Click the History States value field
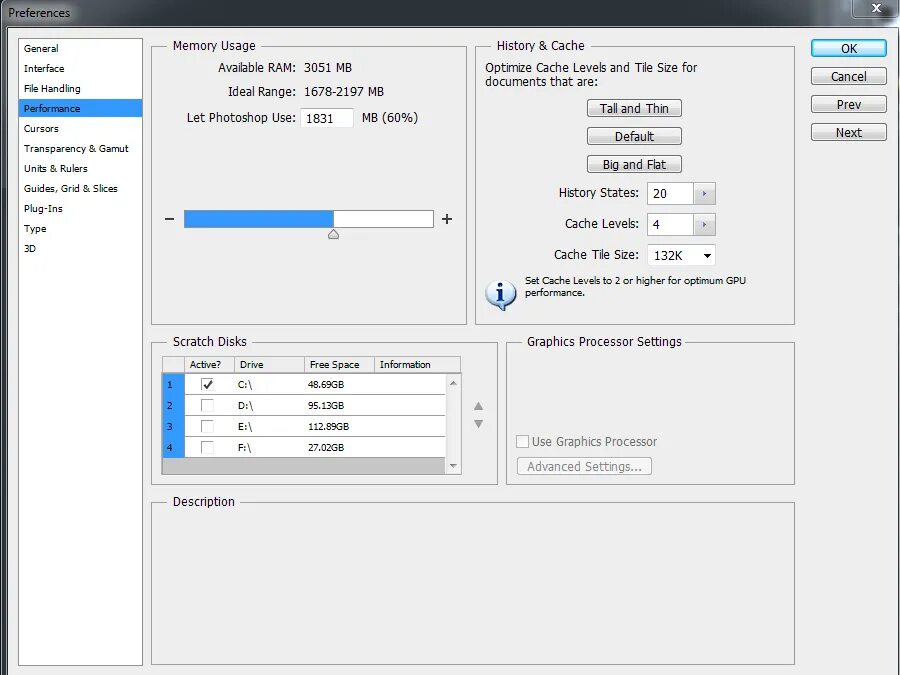This screenshot has height=675, width=900. (670, 193)
